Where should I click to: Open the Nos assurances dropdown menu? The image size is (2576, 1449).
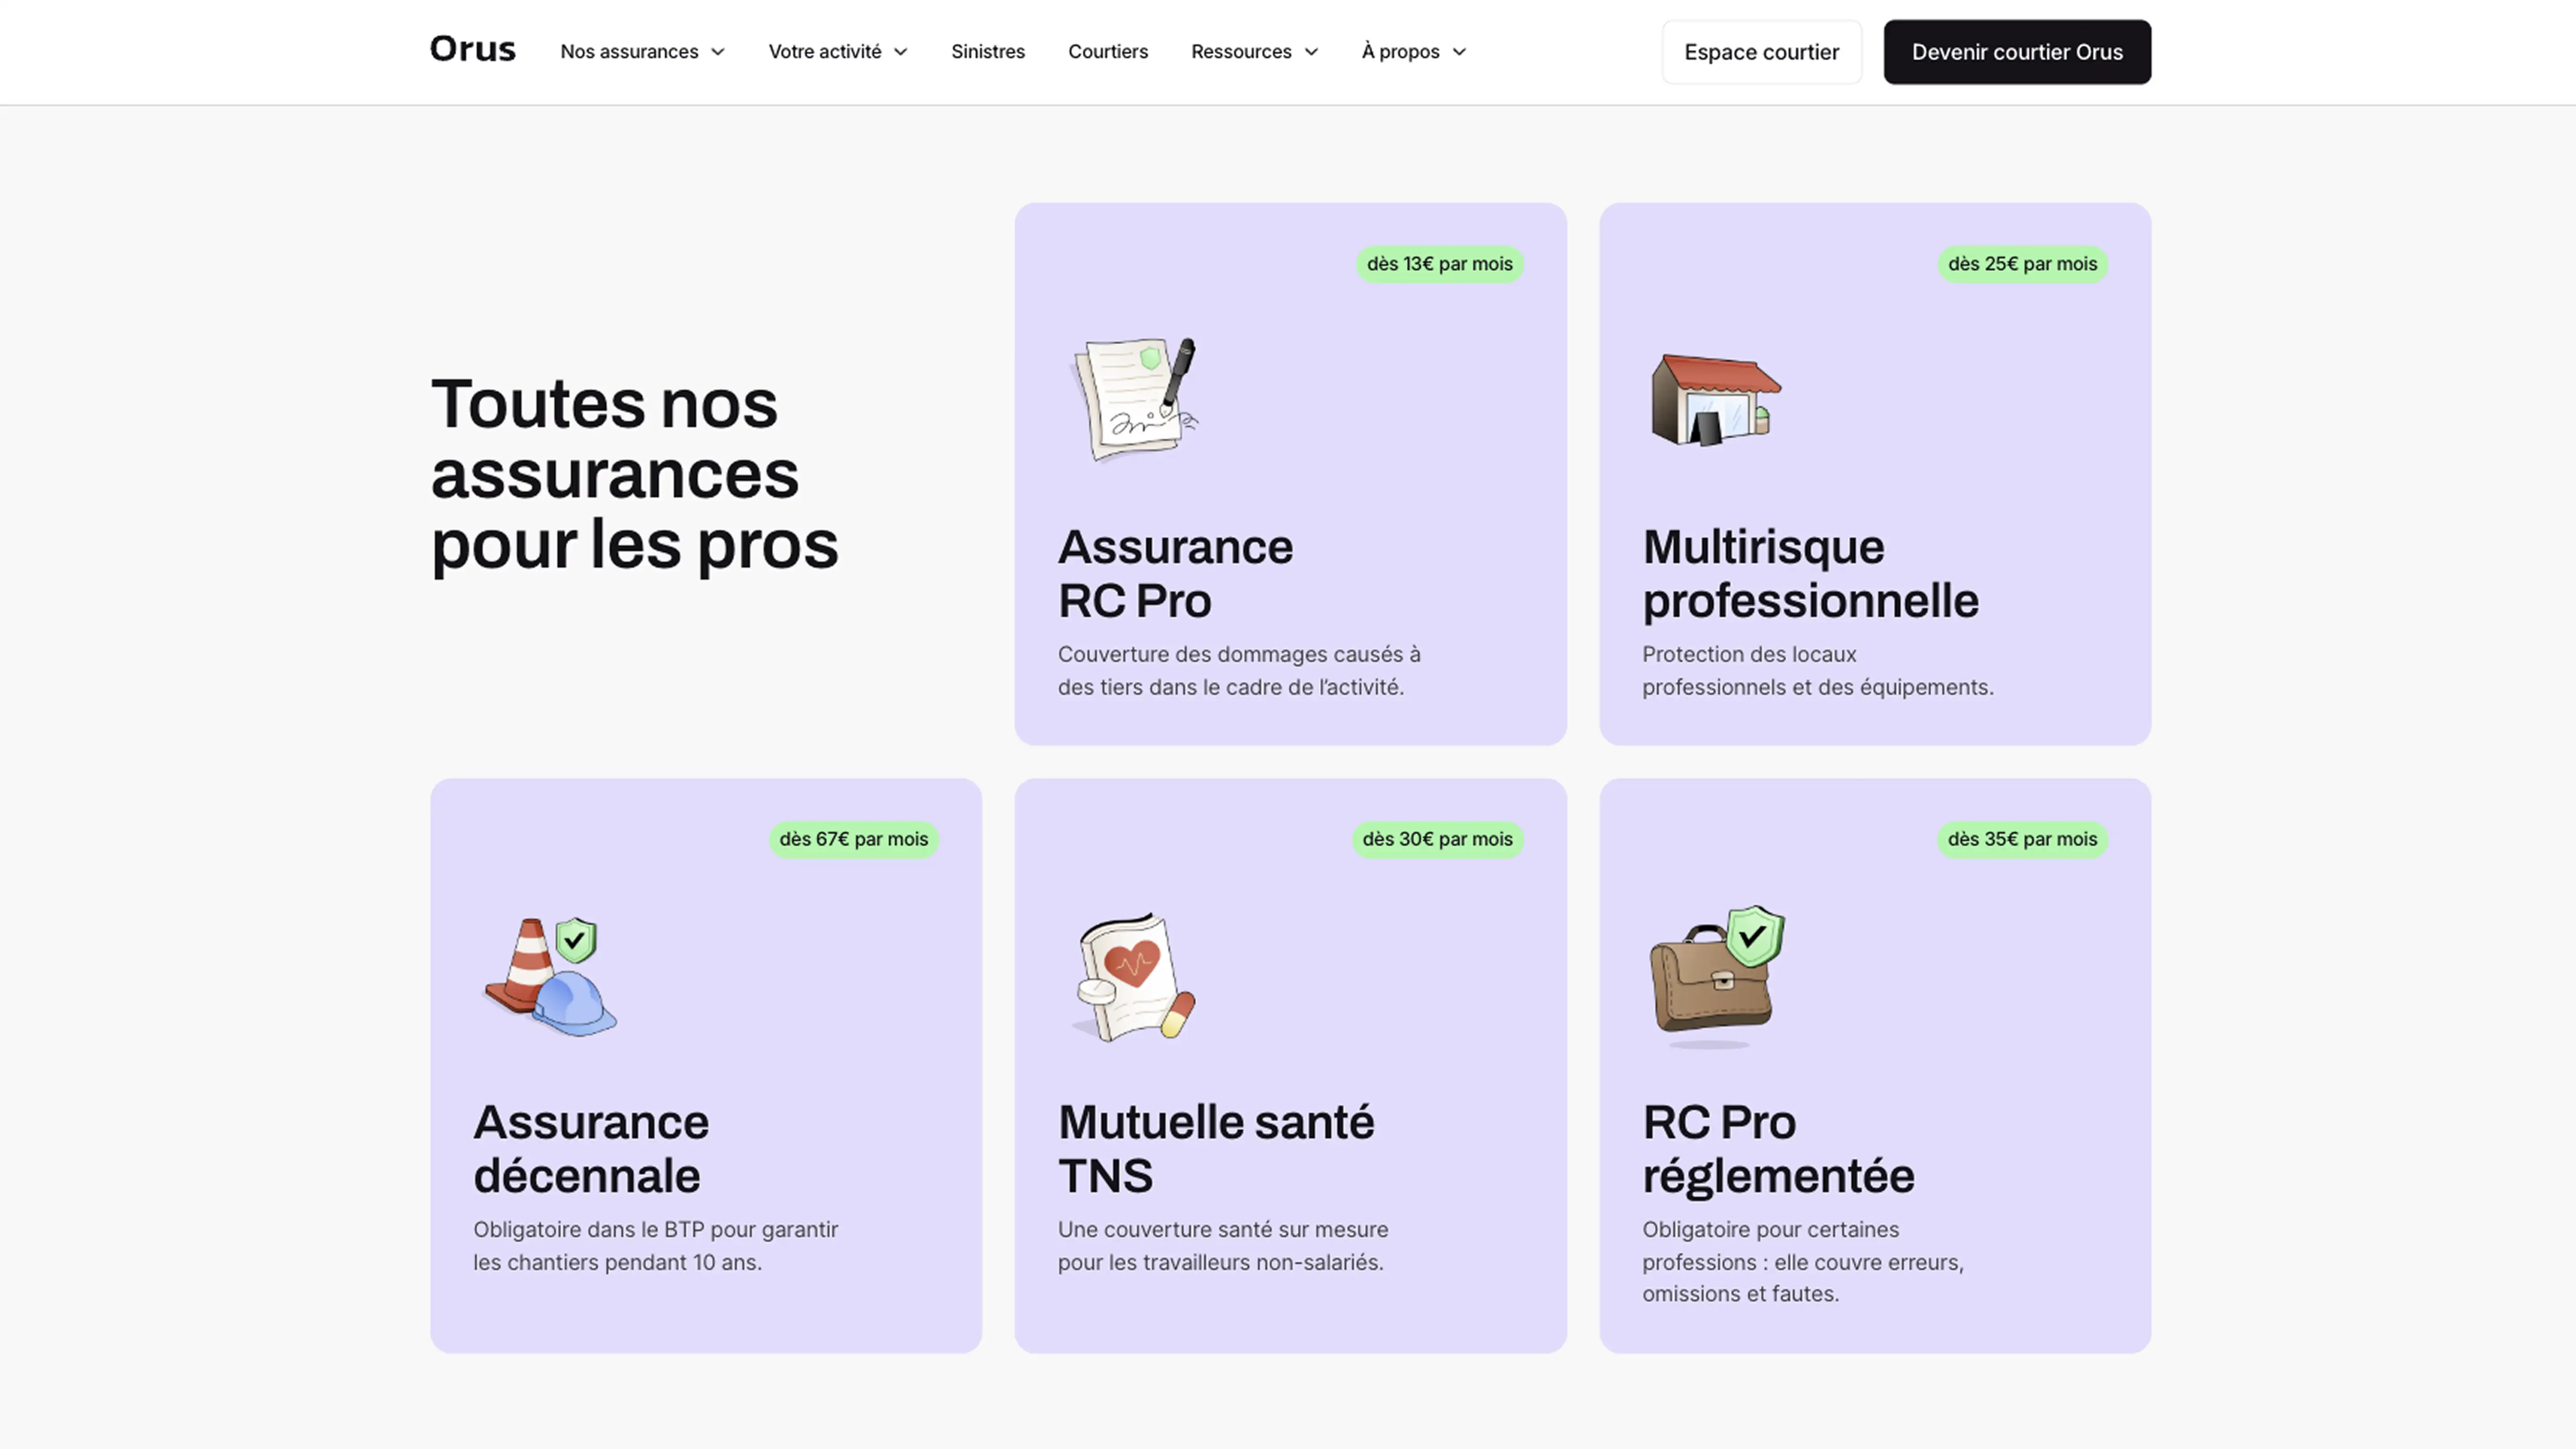(x=642, y=51)
